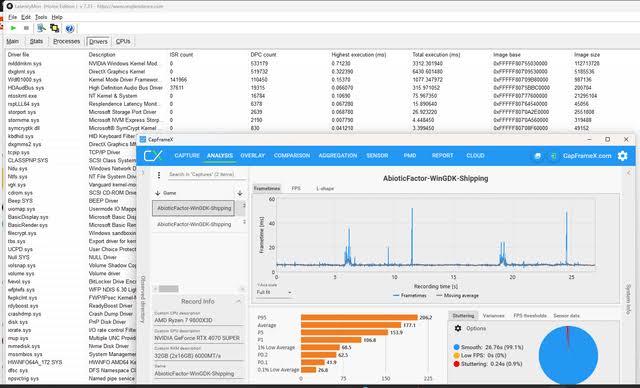The height and width of the screenshot is (388, 640).
Task: Open the File menu in LatencyMon
Action: click(13, 17)
